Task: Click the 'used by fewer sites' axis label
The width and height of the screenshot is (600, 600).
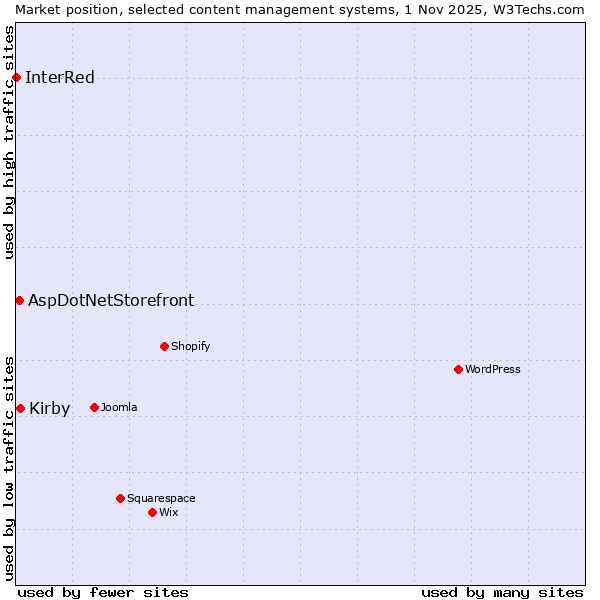Action: (x=103, y=592)
